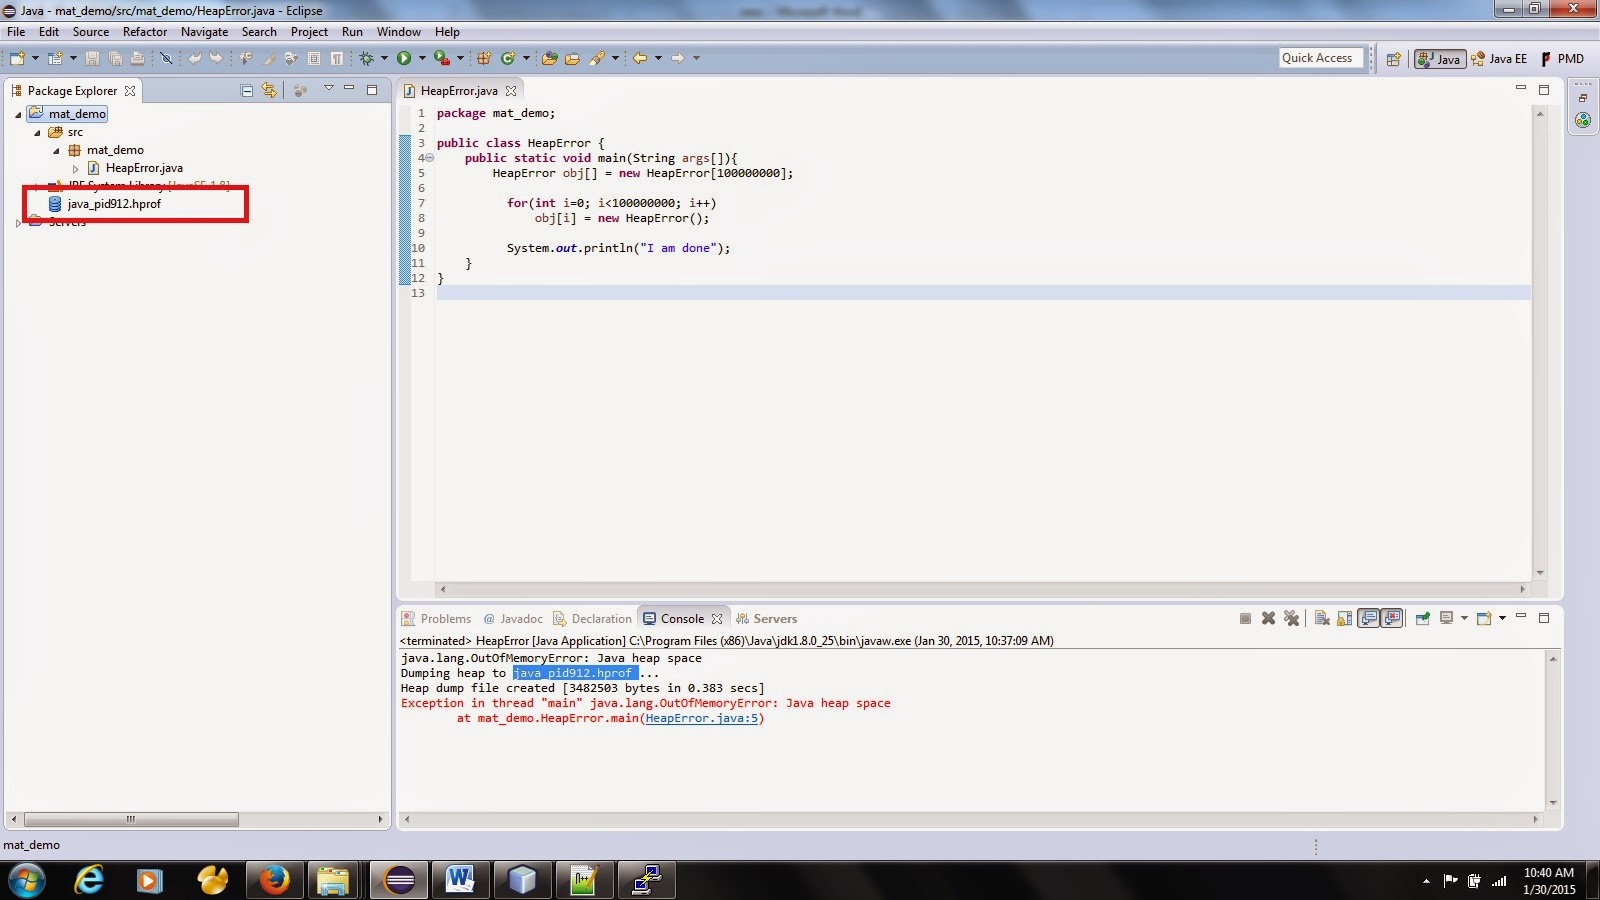Click the Open Perspective icon
Image resolution: width=1600 pixels, height=900 pixels.
pyautogui.click(x=1393, y=59)
